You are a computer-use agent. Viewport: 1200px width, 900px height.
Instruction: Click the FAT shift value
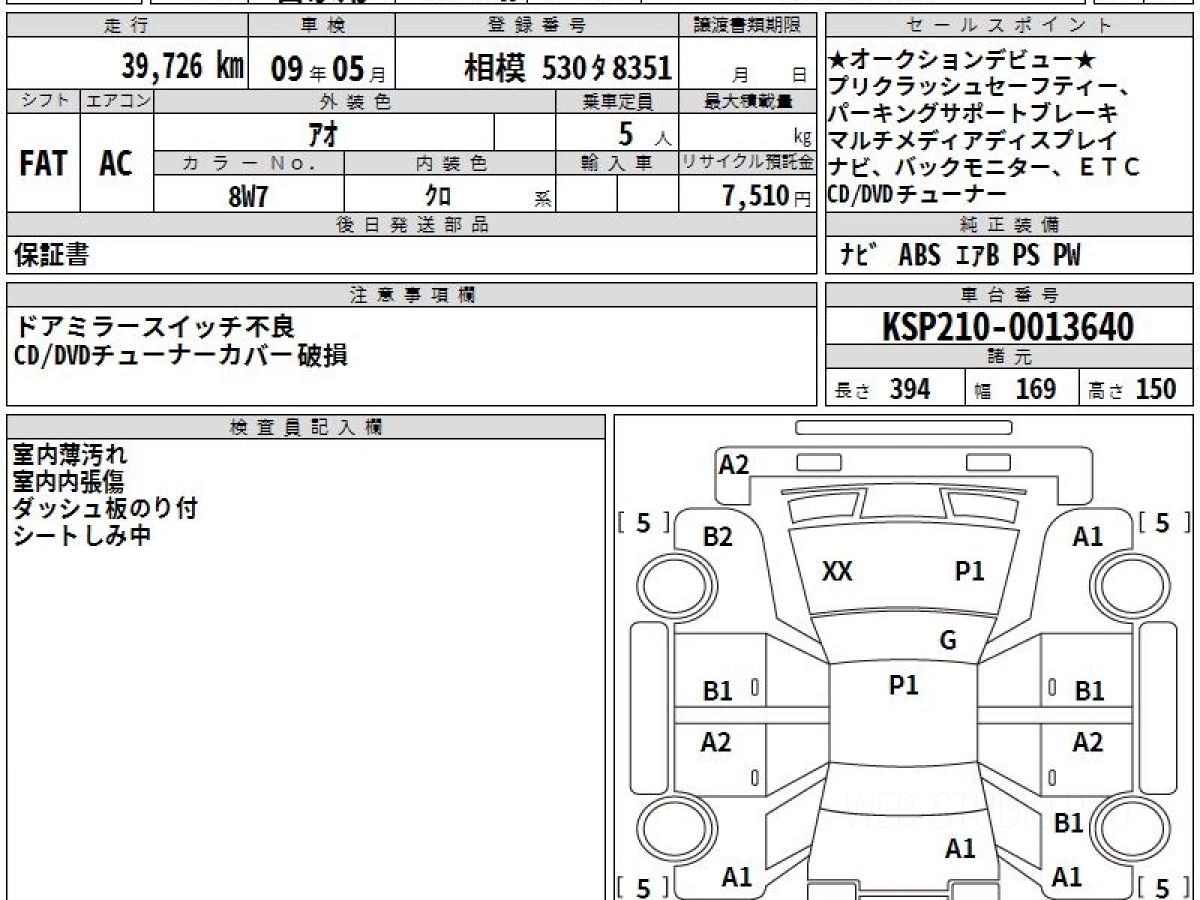pos(43,164)
